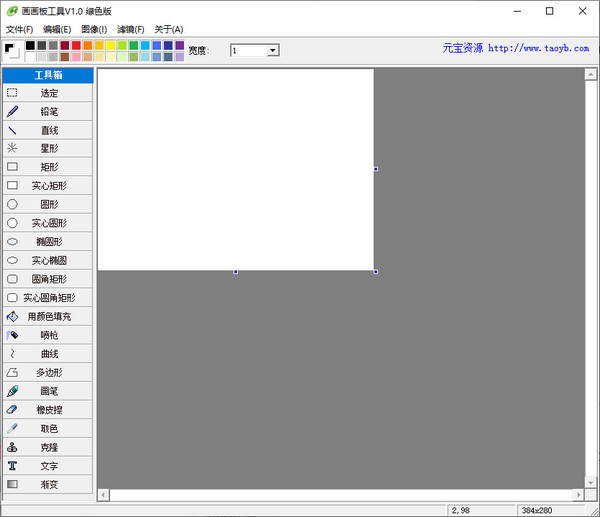The height and width of the screenshot is (517, 600).
Task: Select the 多边形 polygon tool
Action: click(48, 372)
